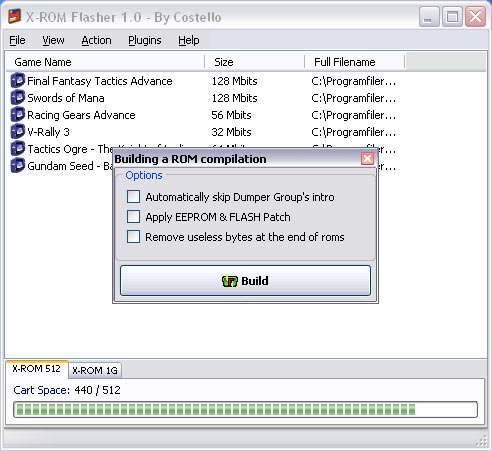Close the Building a ROM compilation dialog

367,159
